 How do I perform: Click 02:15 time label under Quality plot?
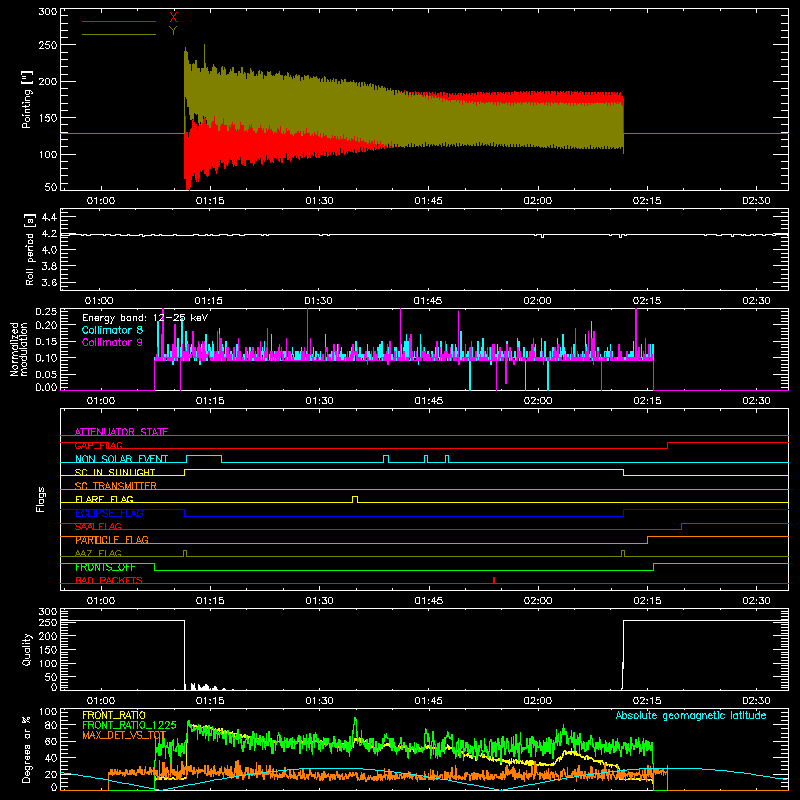click(647, 701)
